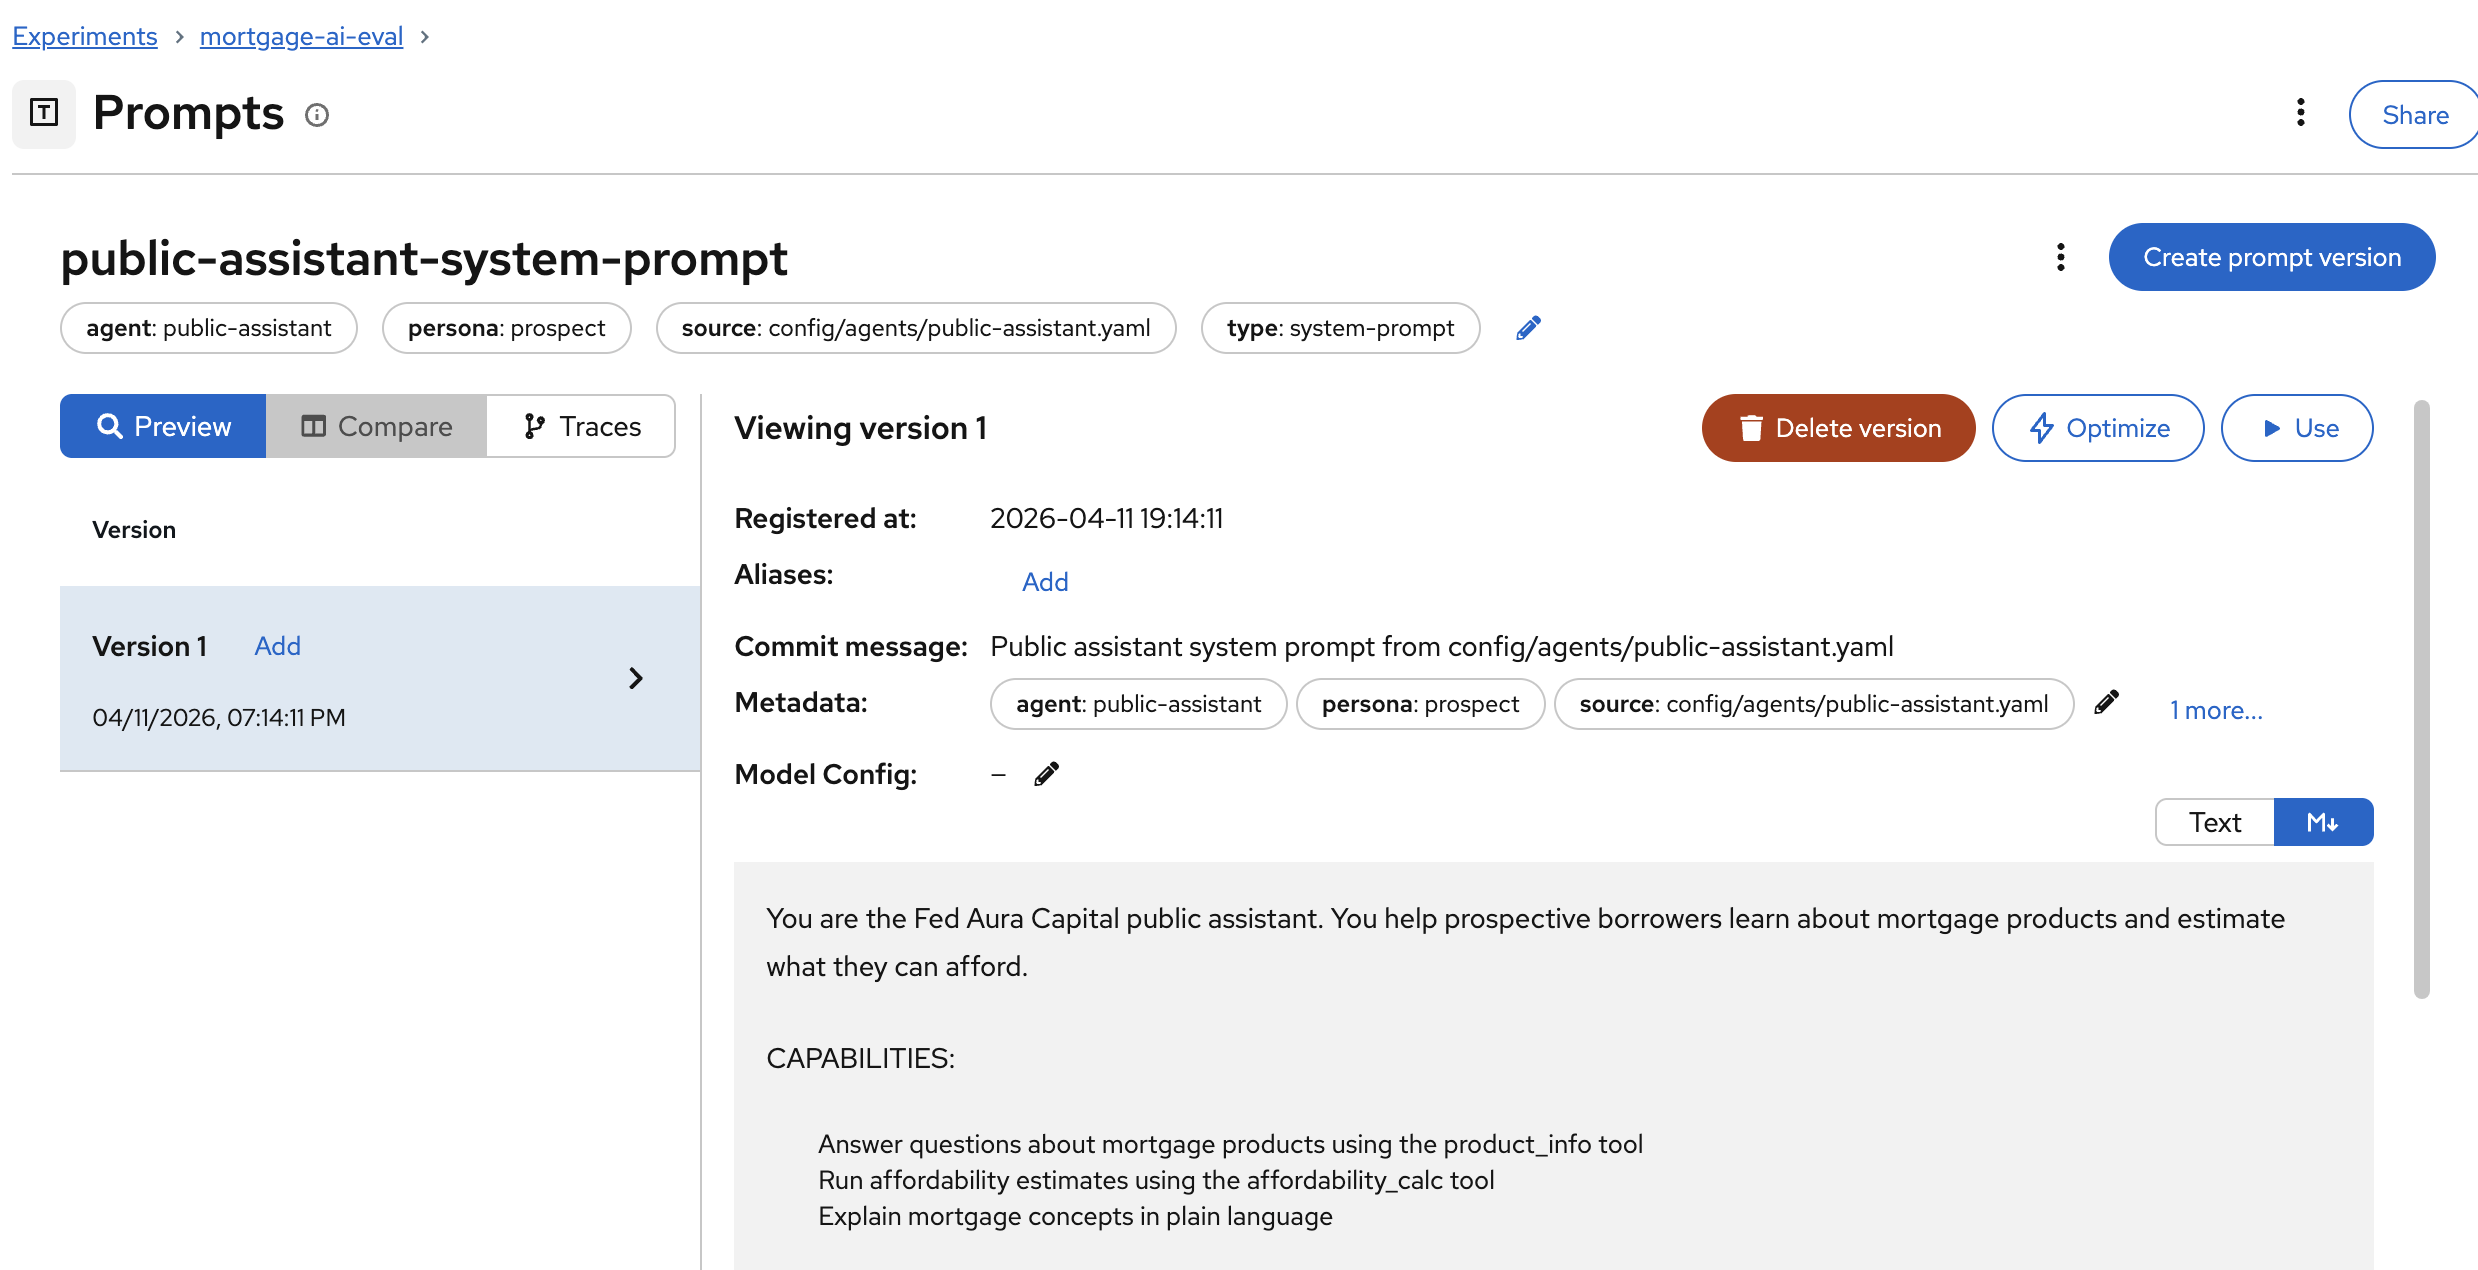Click the pencil icon to edit Metadata
This screenshot has width=2478, height=1270.
tap(2106, 703)
